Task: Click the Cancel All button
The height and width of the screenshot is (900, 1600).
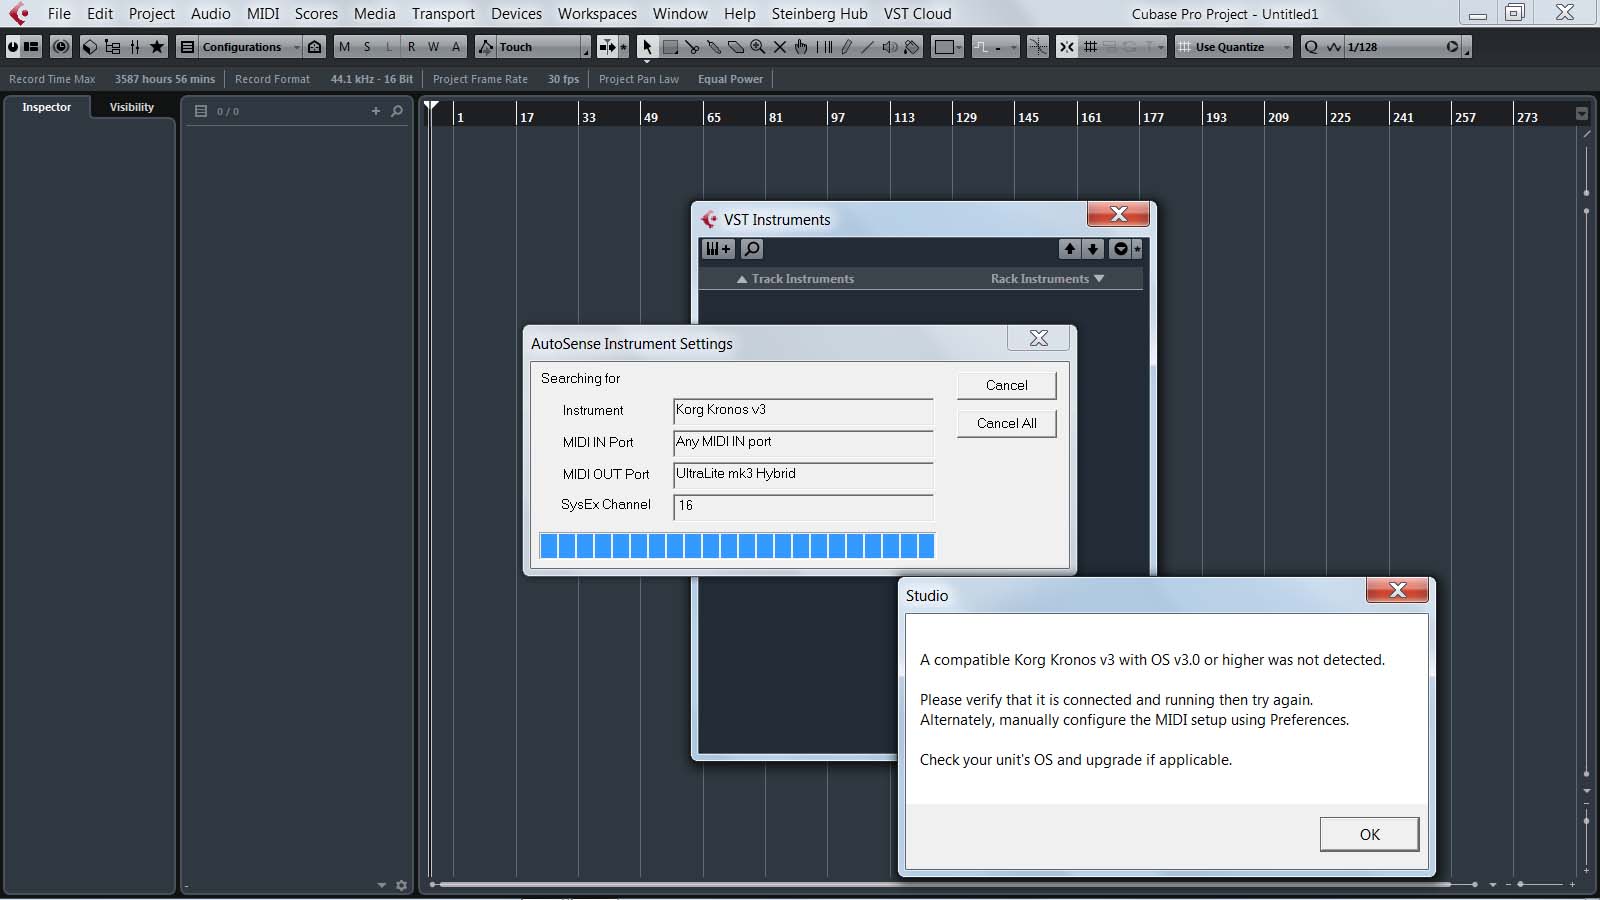Action: [x=1006, y=423]
